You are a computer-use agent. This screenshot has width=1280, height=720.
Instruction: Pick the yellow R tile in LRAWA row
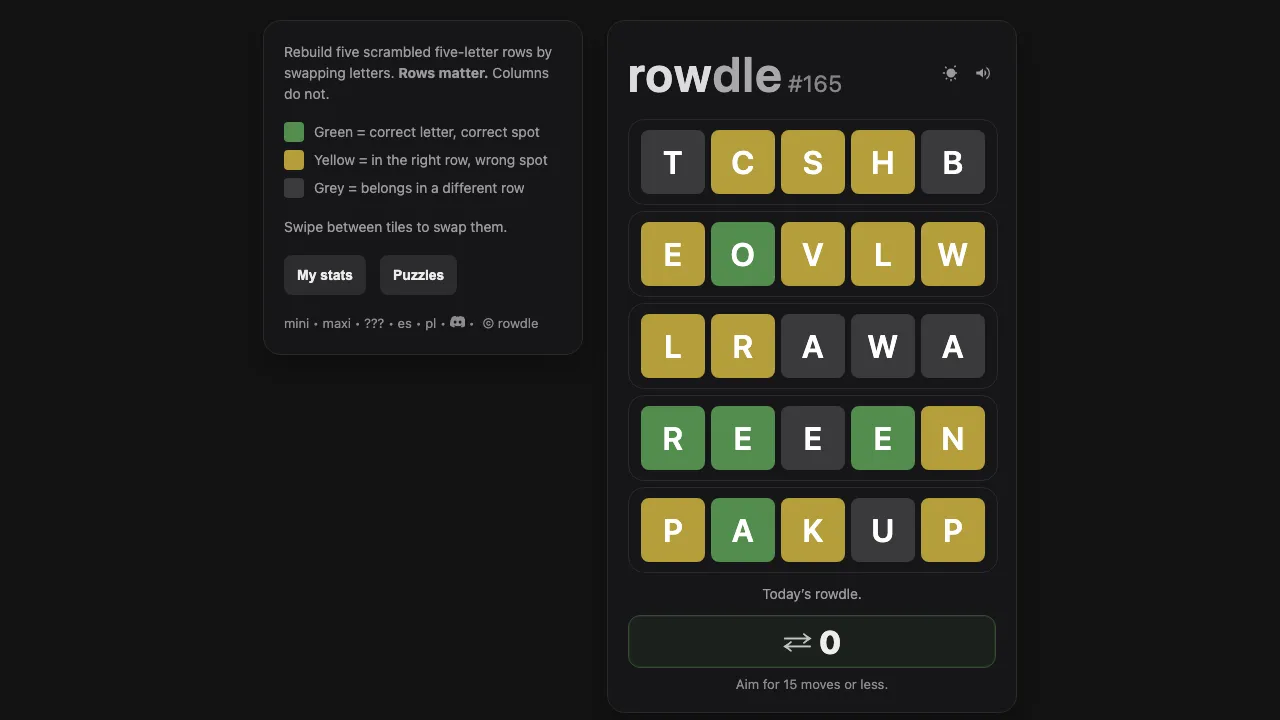click(x=743, y=346)
